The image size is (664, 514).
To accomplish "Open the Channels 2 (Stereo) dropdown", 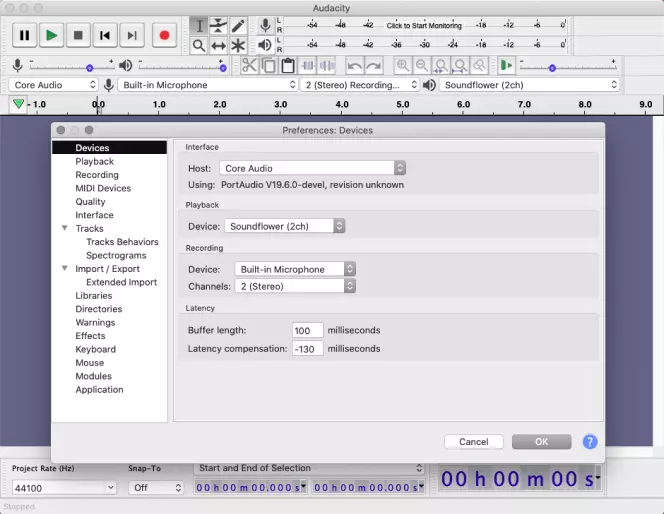I will [295, 286].
